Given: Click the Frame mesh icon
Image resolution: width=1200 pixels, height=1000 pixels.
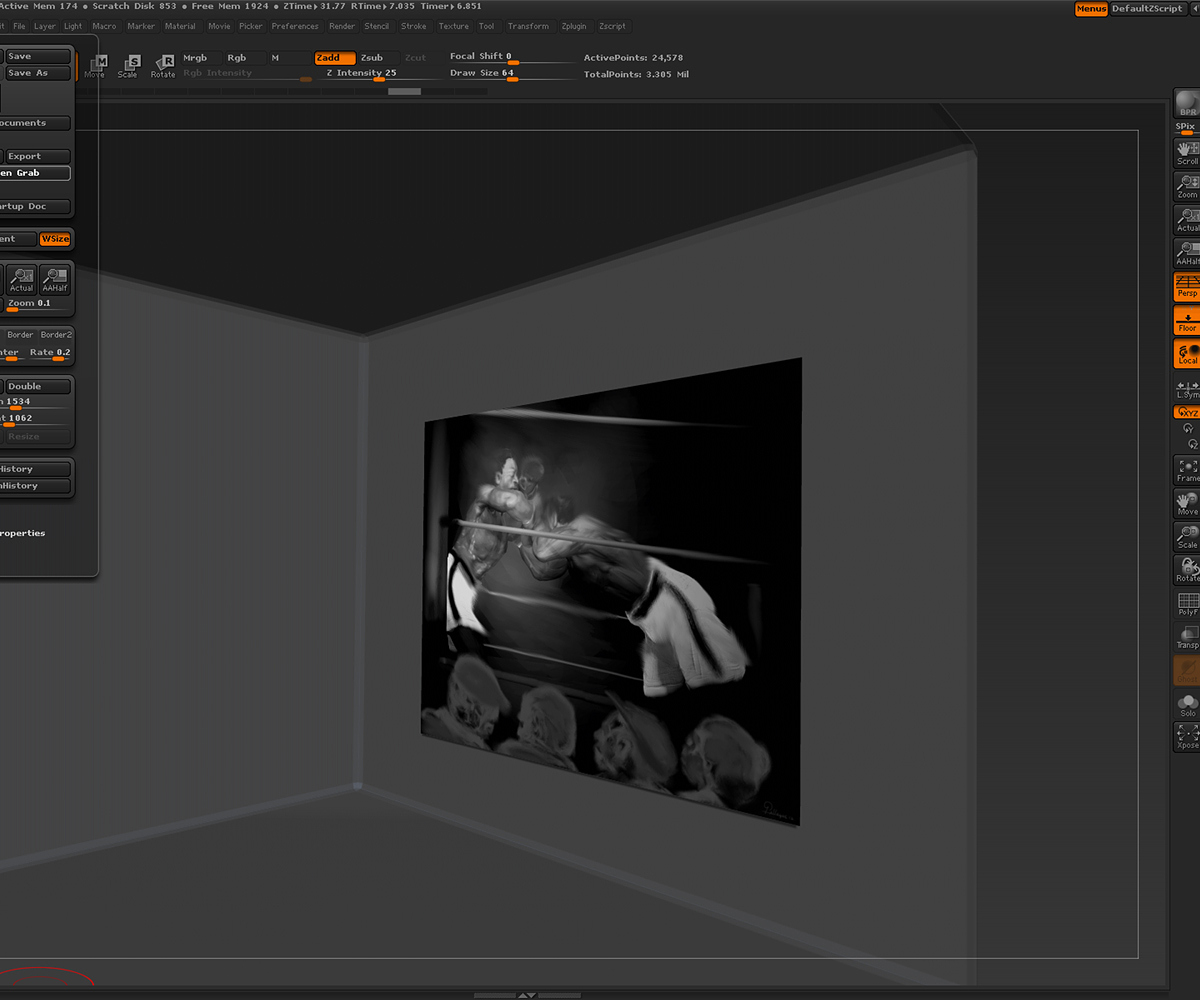Looking at the screenshot, I should (x=1187, y=470).
